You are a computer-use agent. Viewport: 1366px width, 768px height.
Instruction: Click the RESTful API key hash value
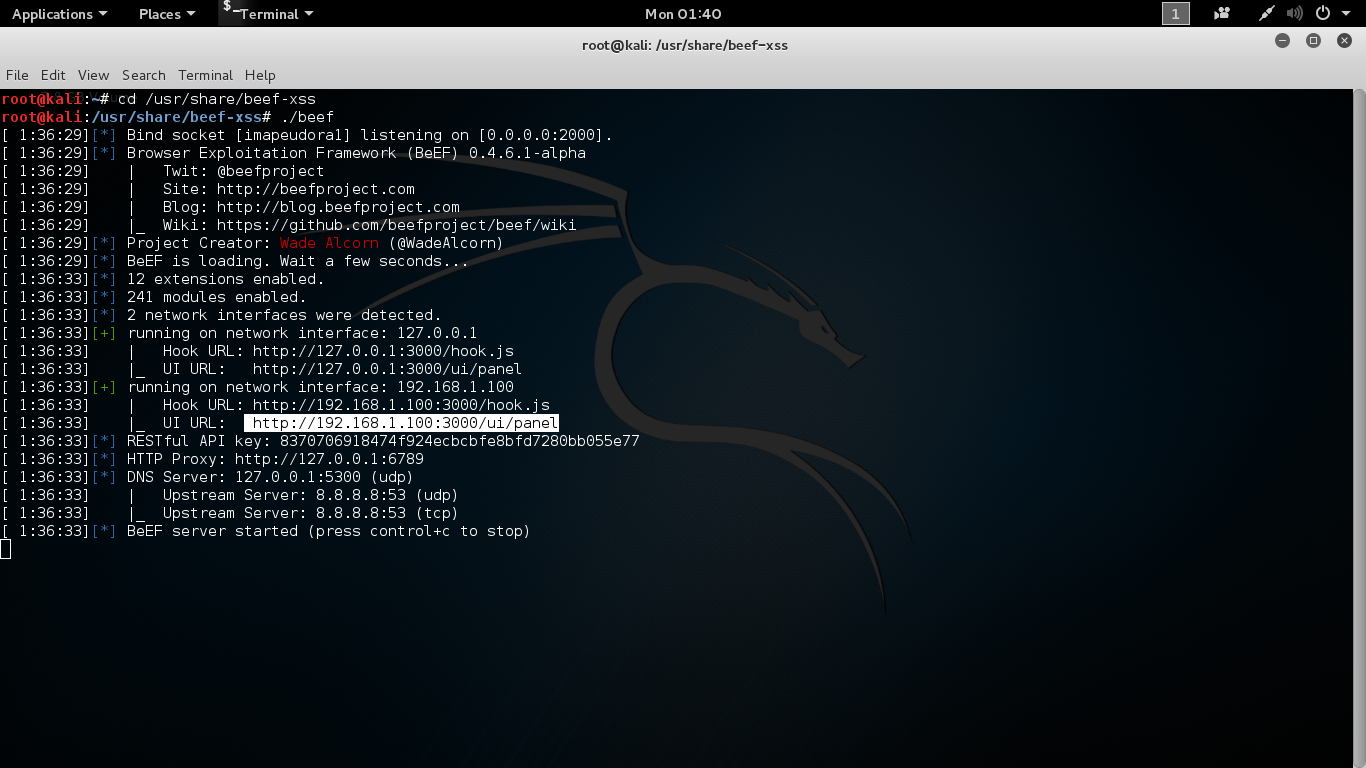[x=460, y=441]
